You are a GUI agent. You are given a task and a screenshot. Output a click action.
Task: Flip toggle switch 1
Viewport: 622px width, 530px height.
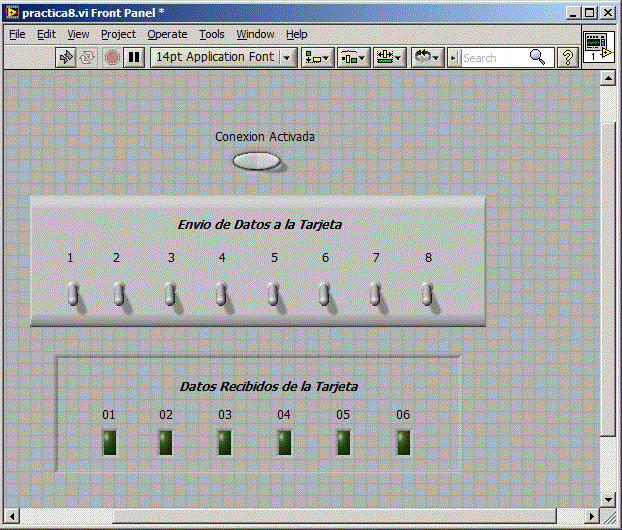tap(73, 294)
